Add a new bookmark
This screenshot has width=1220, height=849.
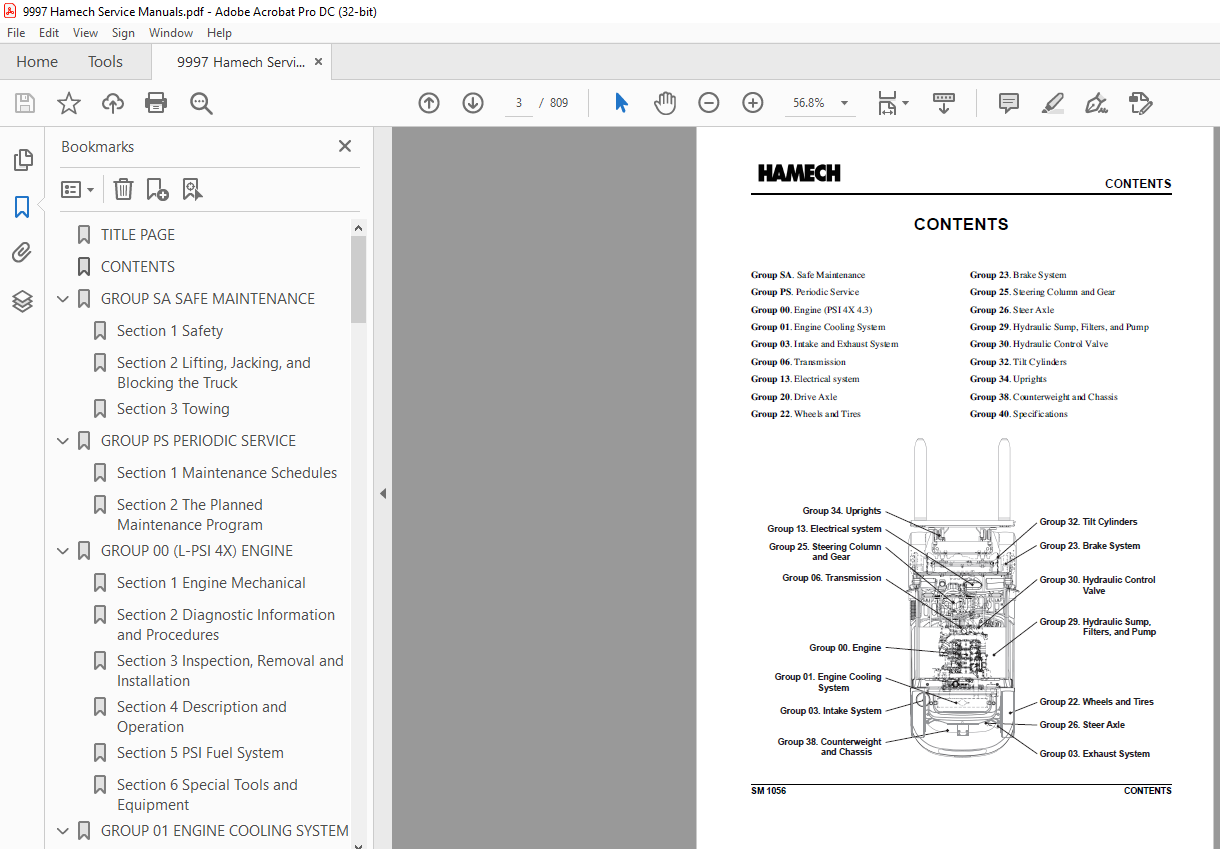(x=158, y=189)
